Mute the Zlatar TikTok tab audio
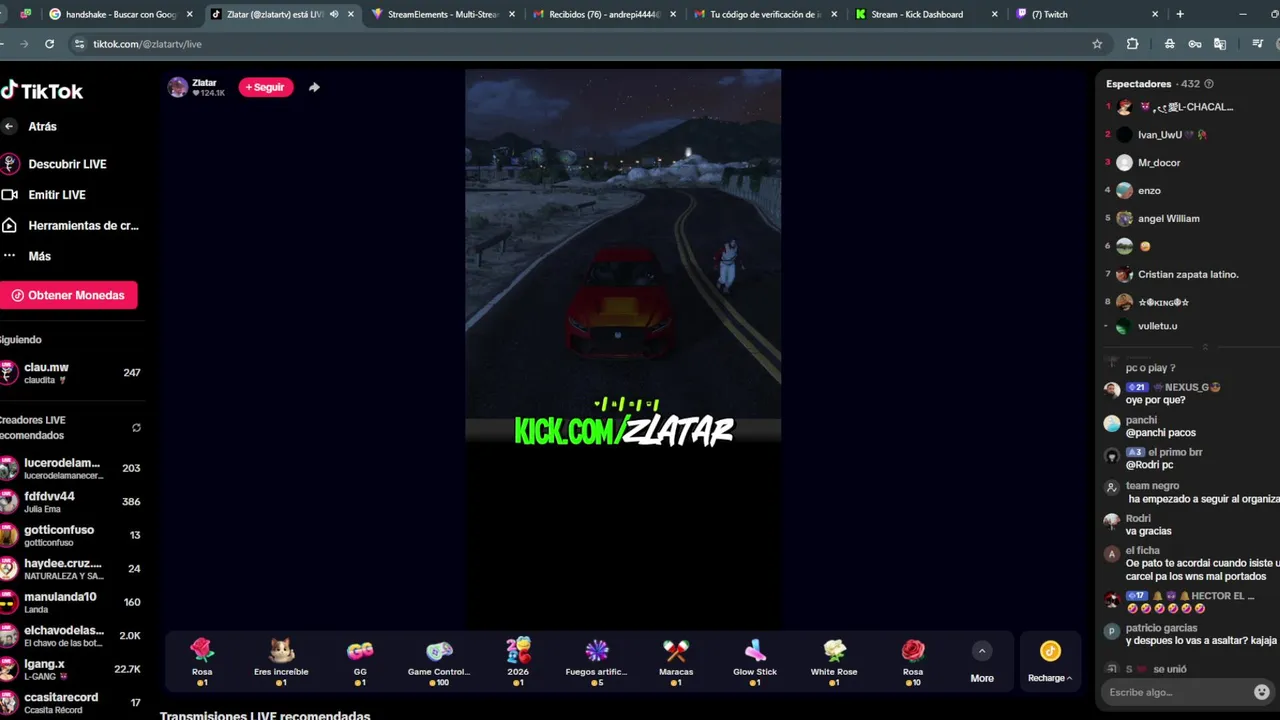The height and width of the screenshot is (720, 1280). pyautogui.click(x=334, y=14)
